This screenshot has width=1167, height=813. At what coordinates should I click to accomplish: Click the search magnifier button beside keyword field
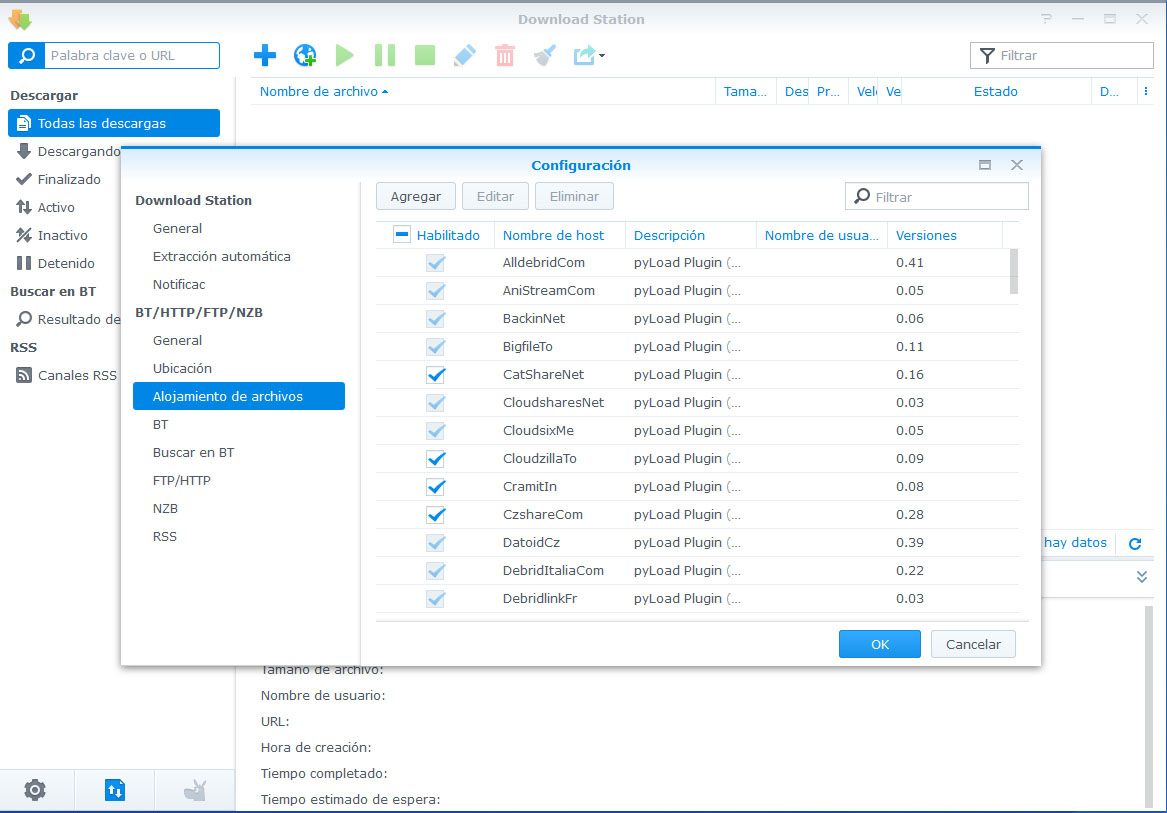click(27, 55)
